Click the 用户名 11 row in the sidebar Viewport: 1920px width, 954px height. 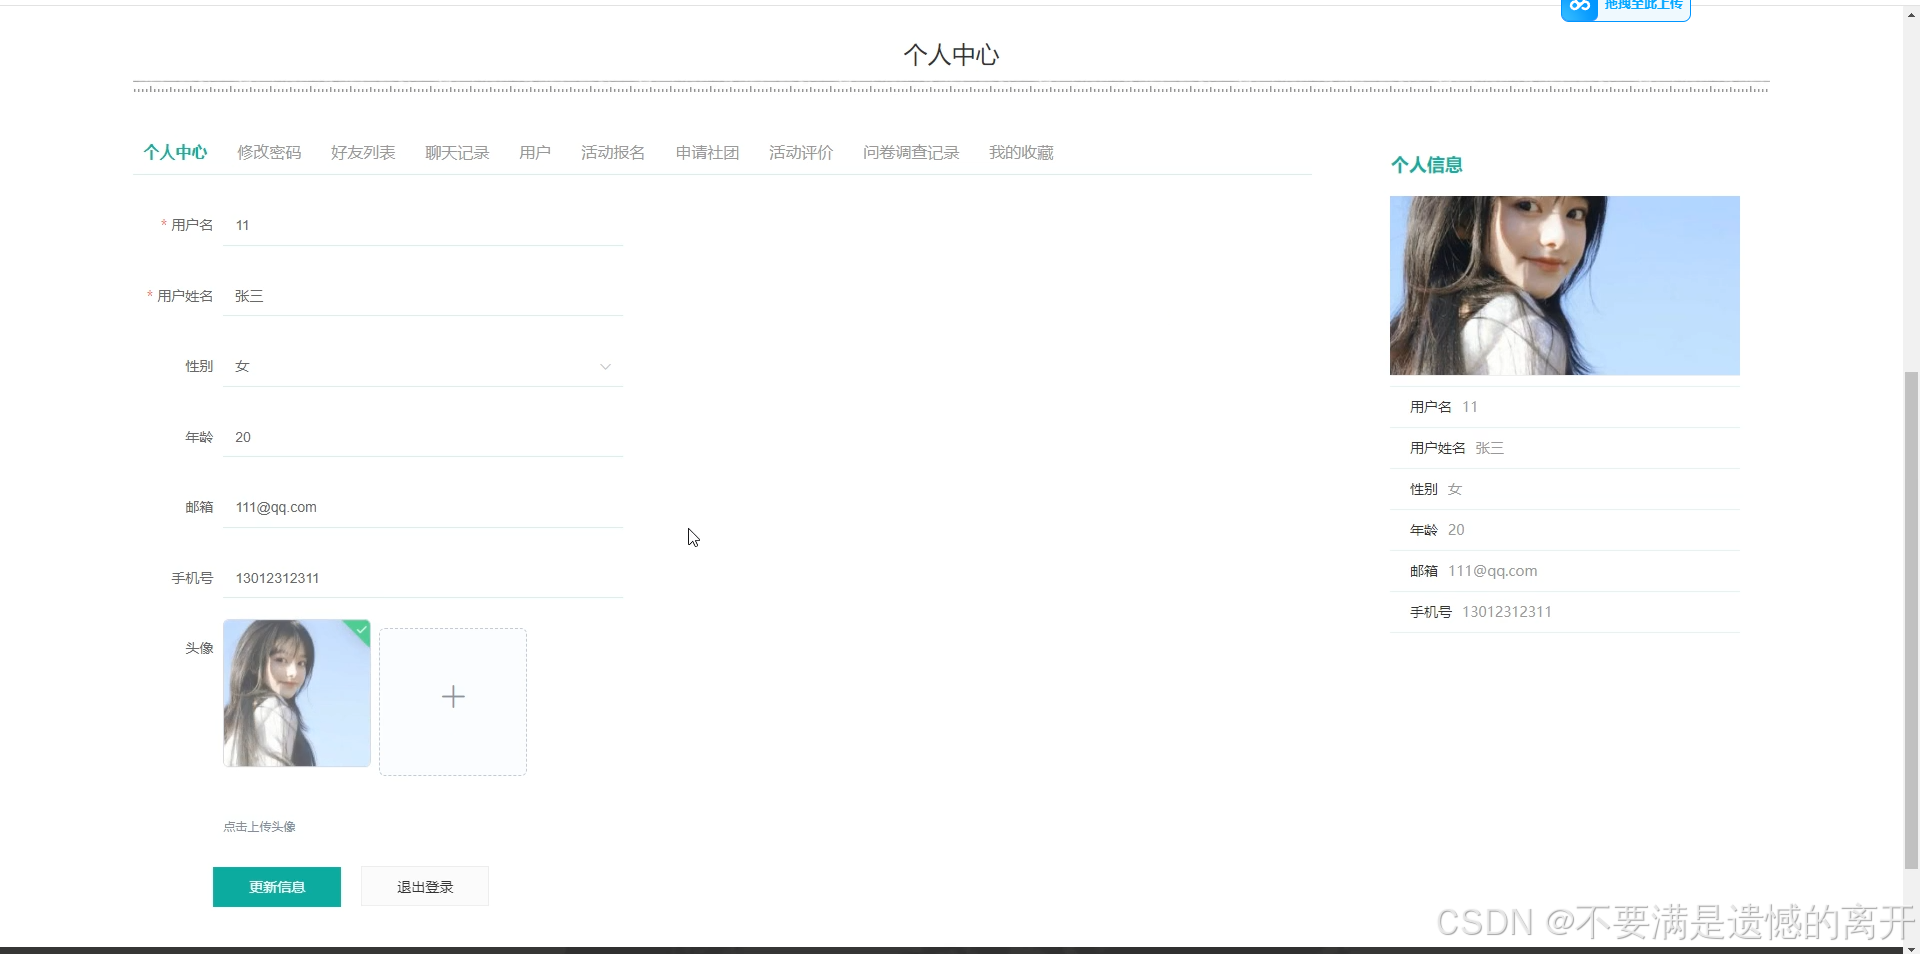(1565, 407)
